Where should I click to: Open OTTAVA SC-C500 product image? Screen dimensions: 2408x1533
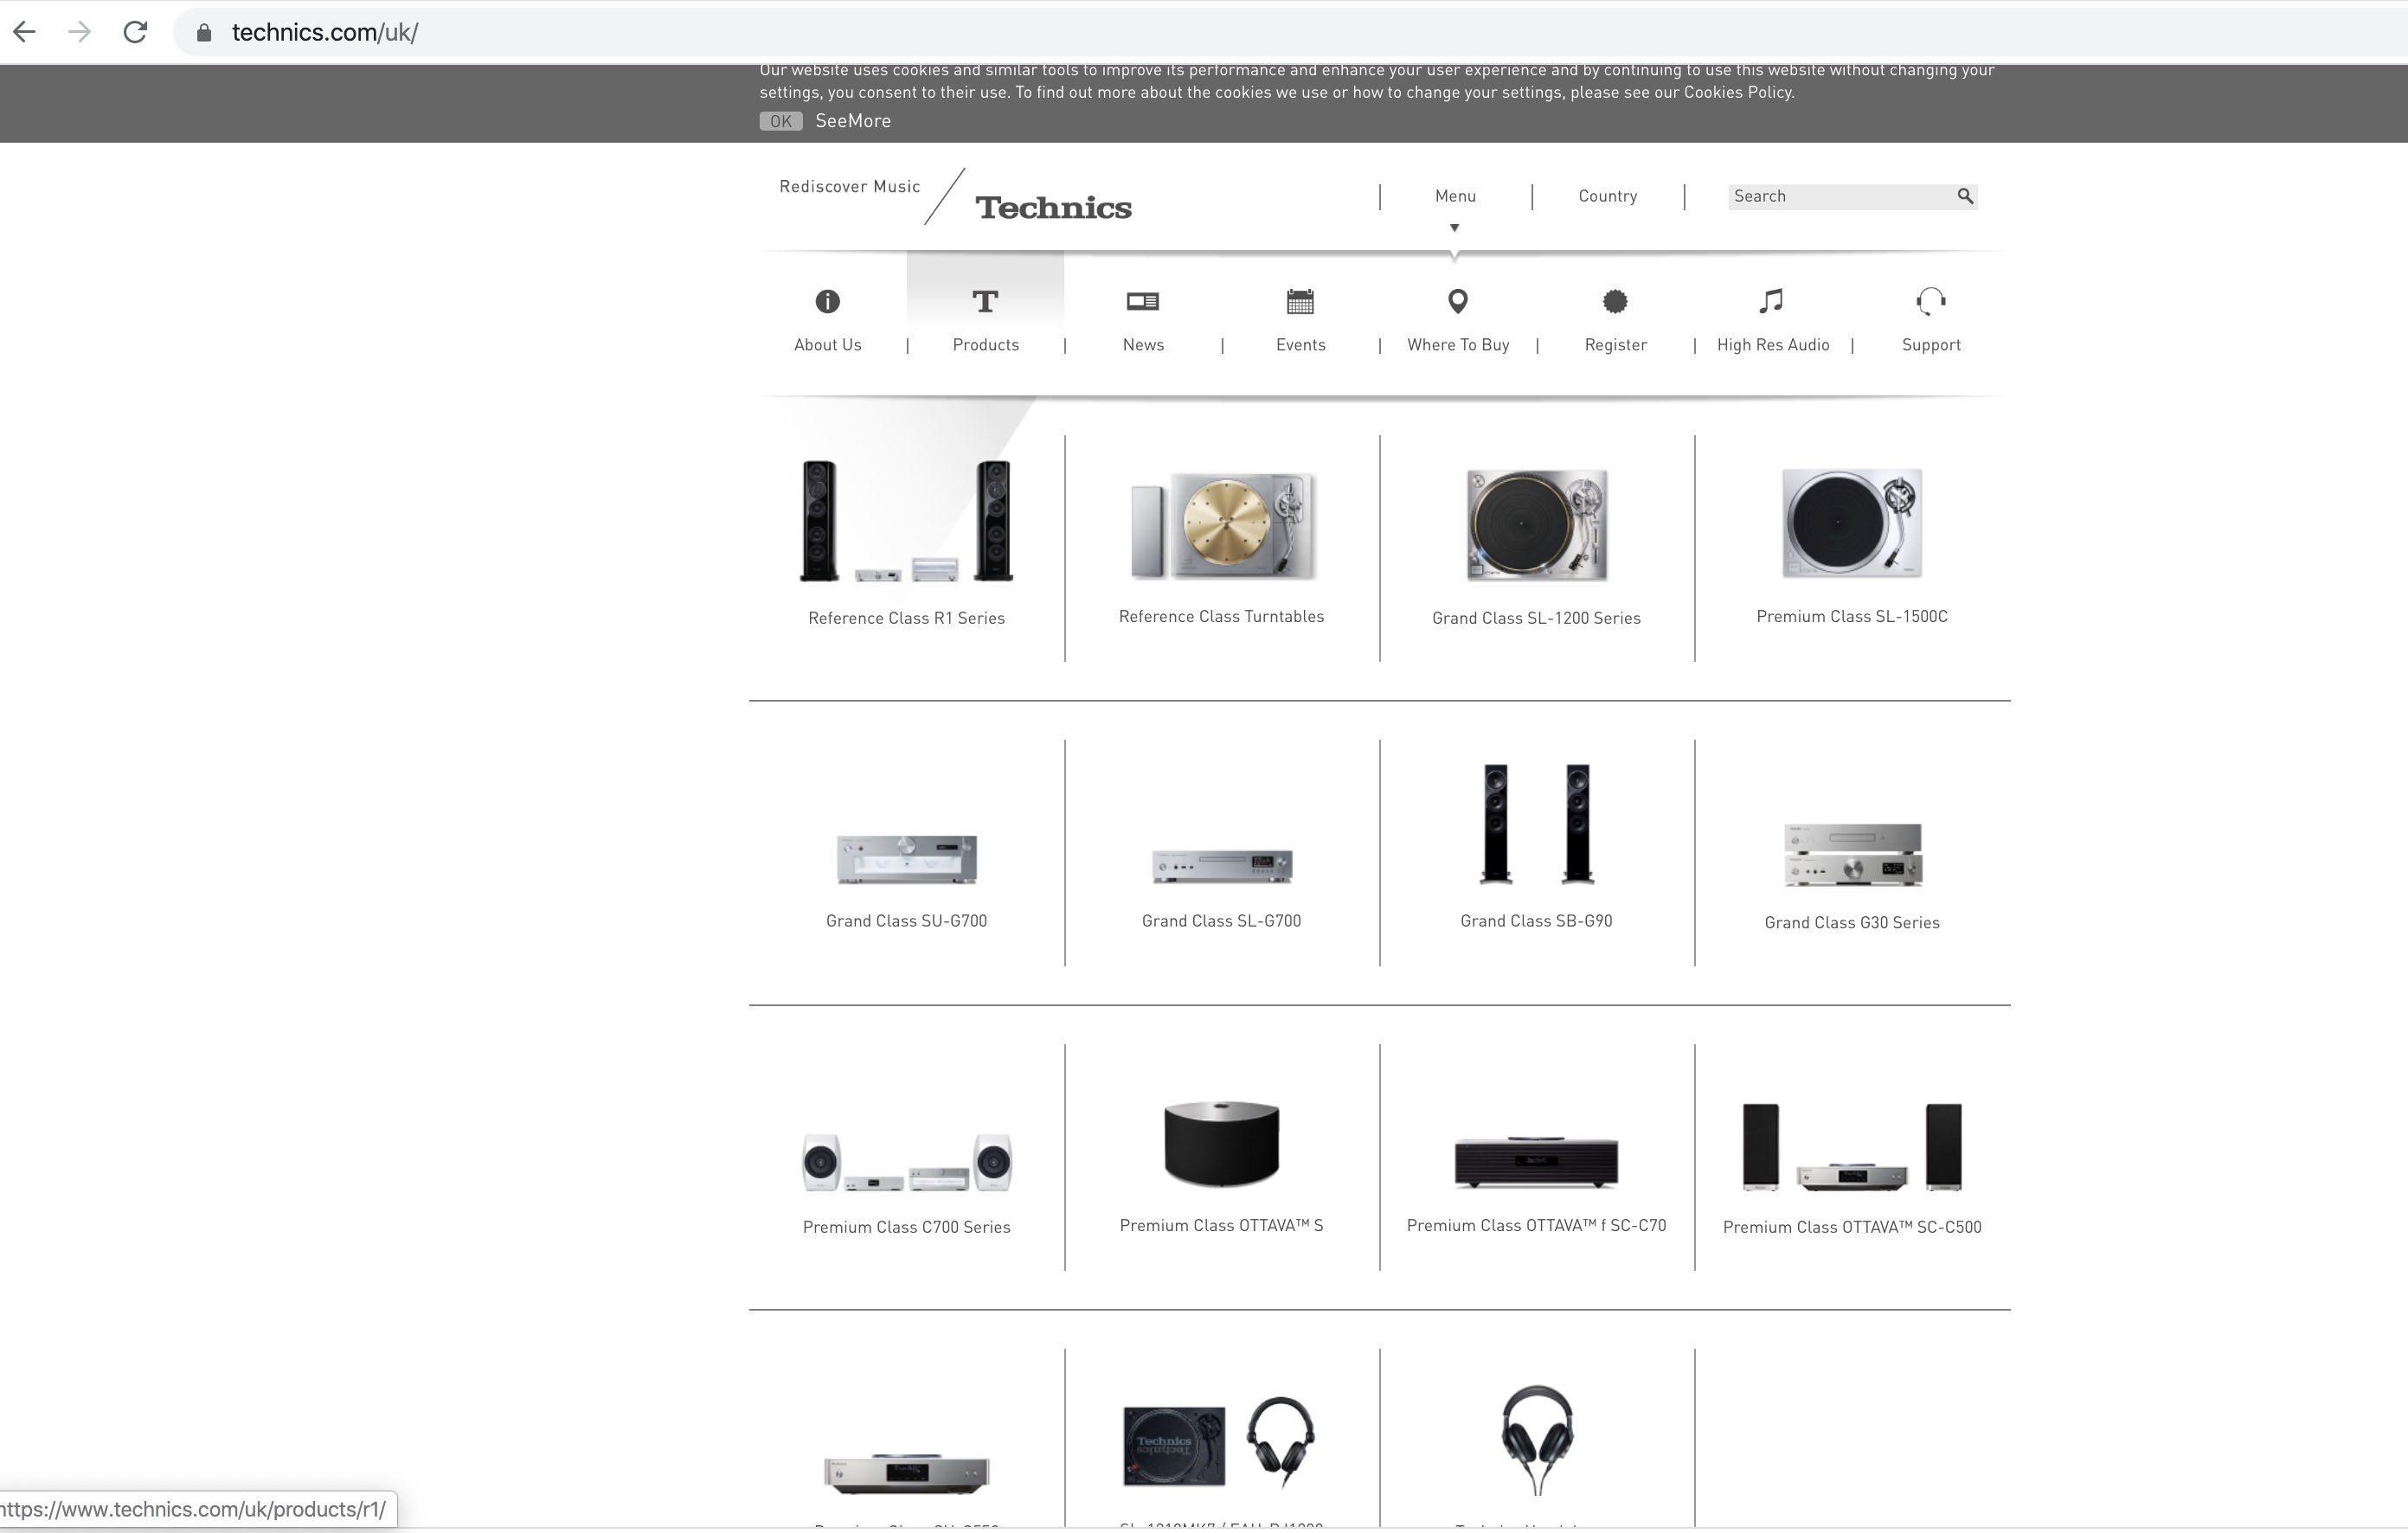pyautogui.click(x=1852, y=1147)
